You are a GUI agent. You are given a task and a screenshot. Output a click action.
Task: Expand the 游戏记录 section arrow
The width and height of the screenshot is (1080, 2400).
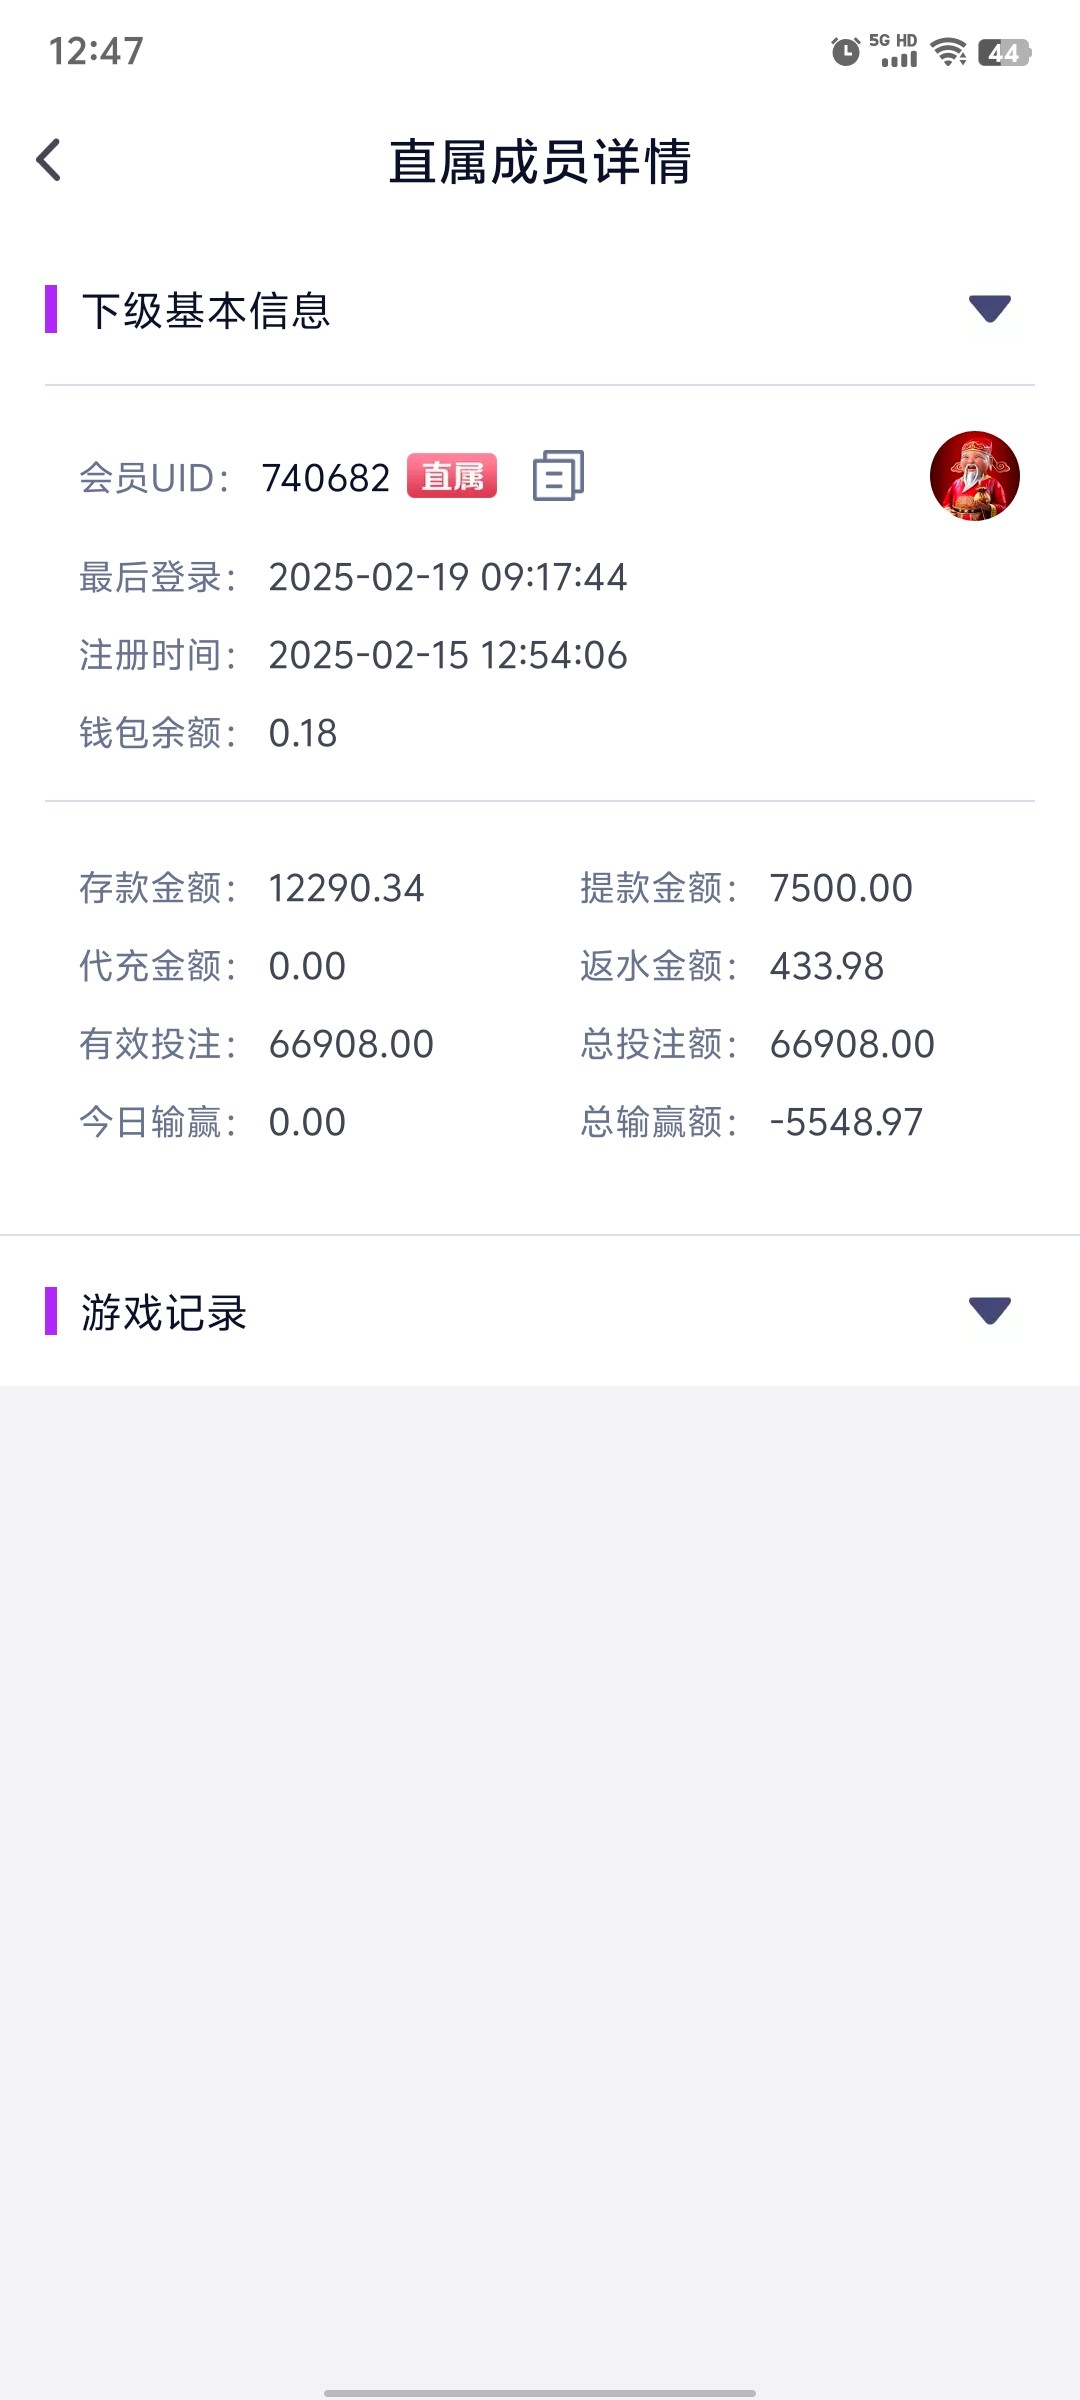(989, 1310)
